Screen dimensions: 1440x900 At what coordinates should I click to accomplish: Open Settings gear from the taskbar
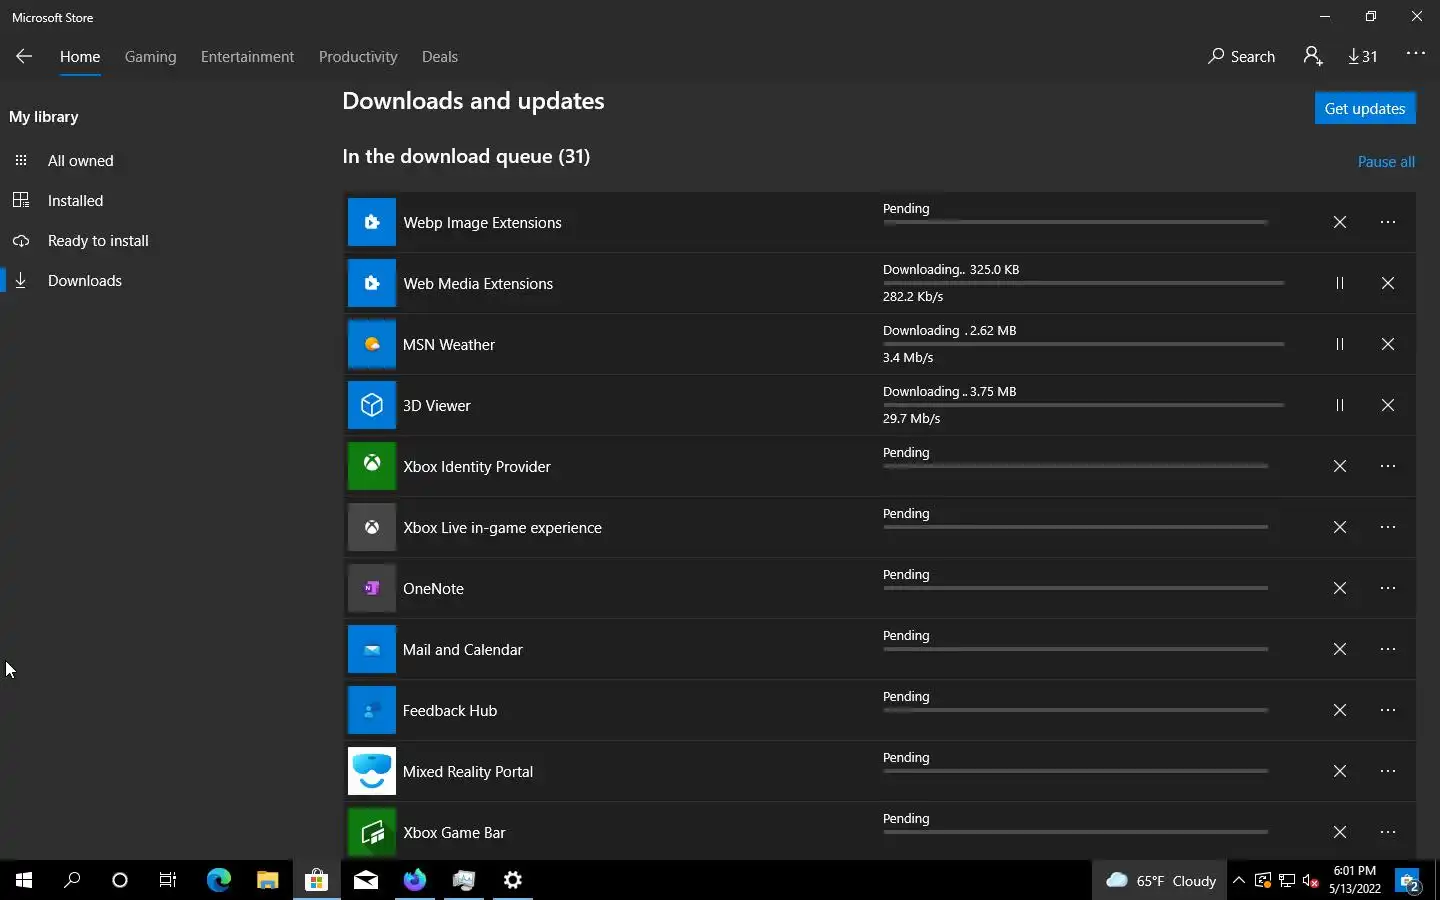512,880
